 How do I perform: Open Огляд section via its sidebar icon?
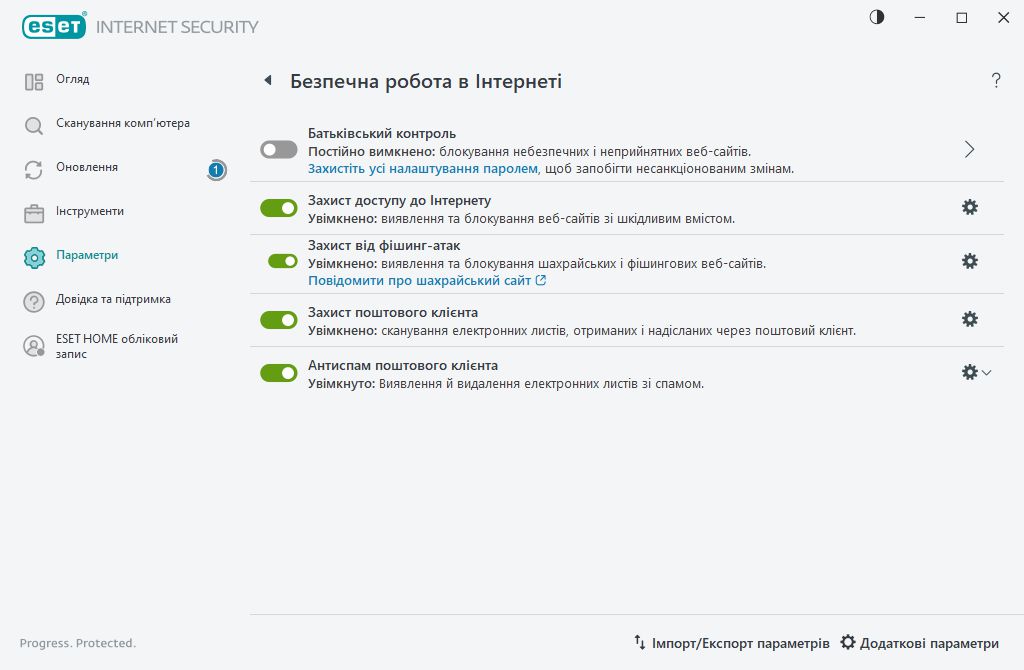(32, 80)
